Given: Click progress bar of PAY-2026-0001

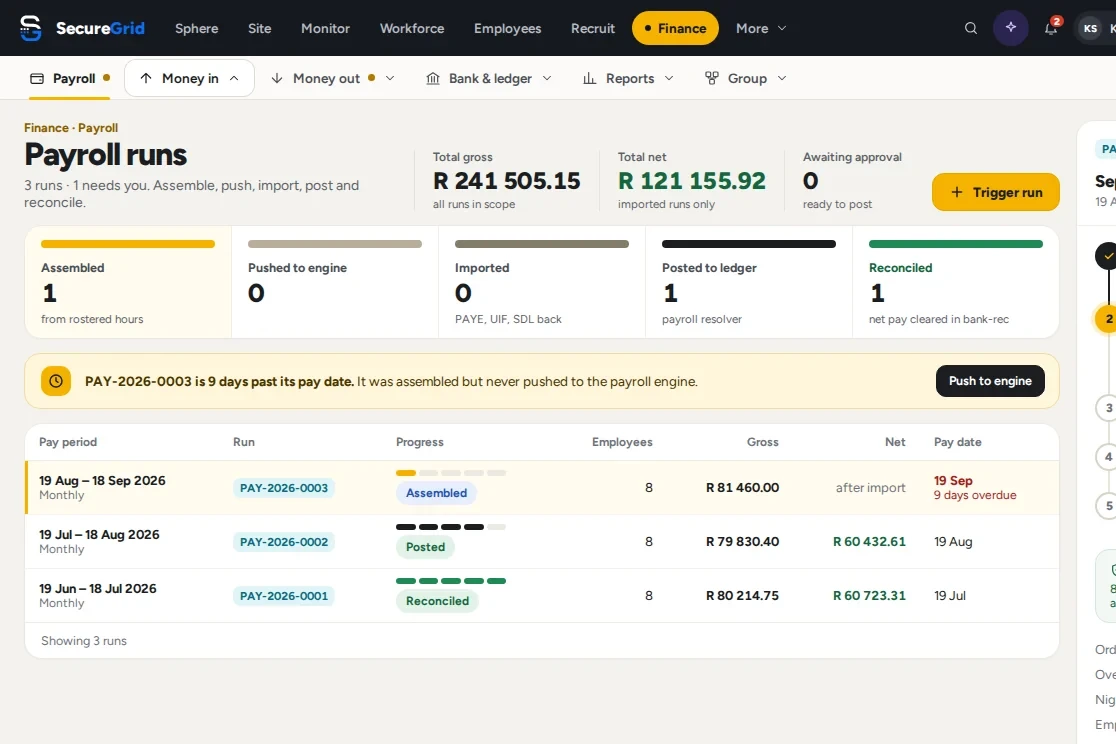Looking at the screenshot, I should coord(451,581).
